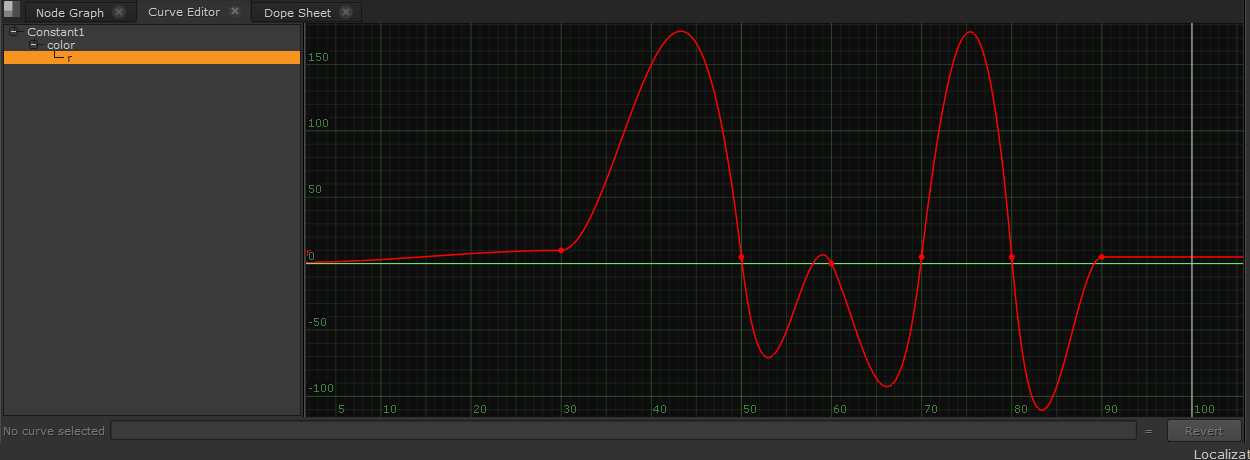Select the Curve Editor tab

click(x=184, y=13)
